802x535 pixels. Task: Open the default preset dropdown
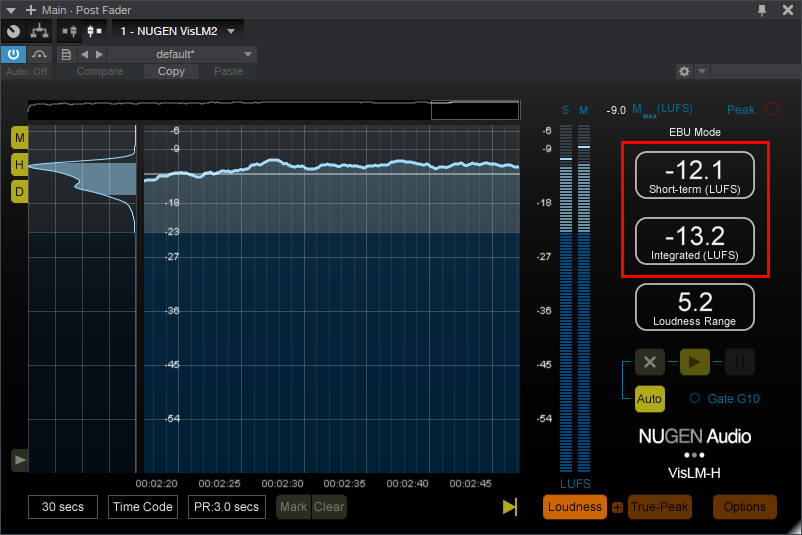click(182, 54)
